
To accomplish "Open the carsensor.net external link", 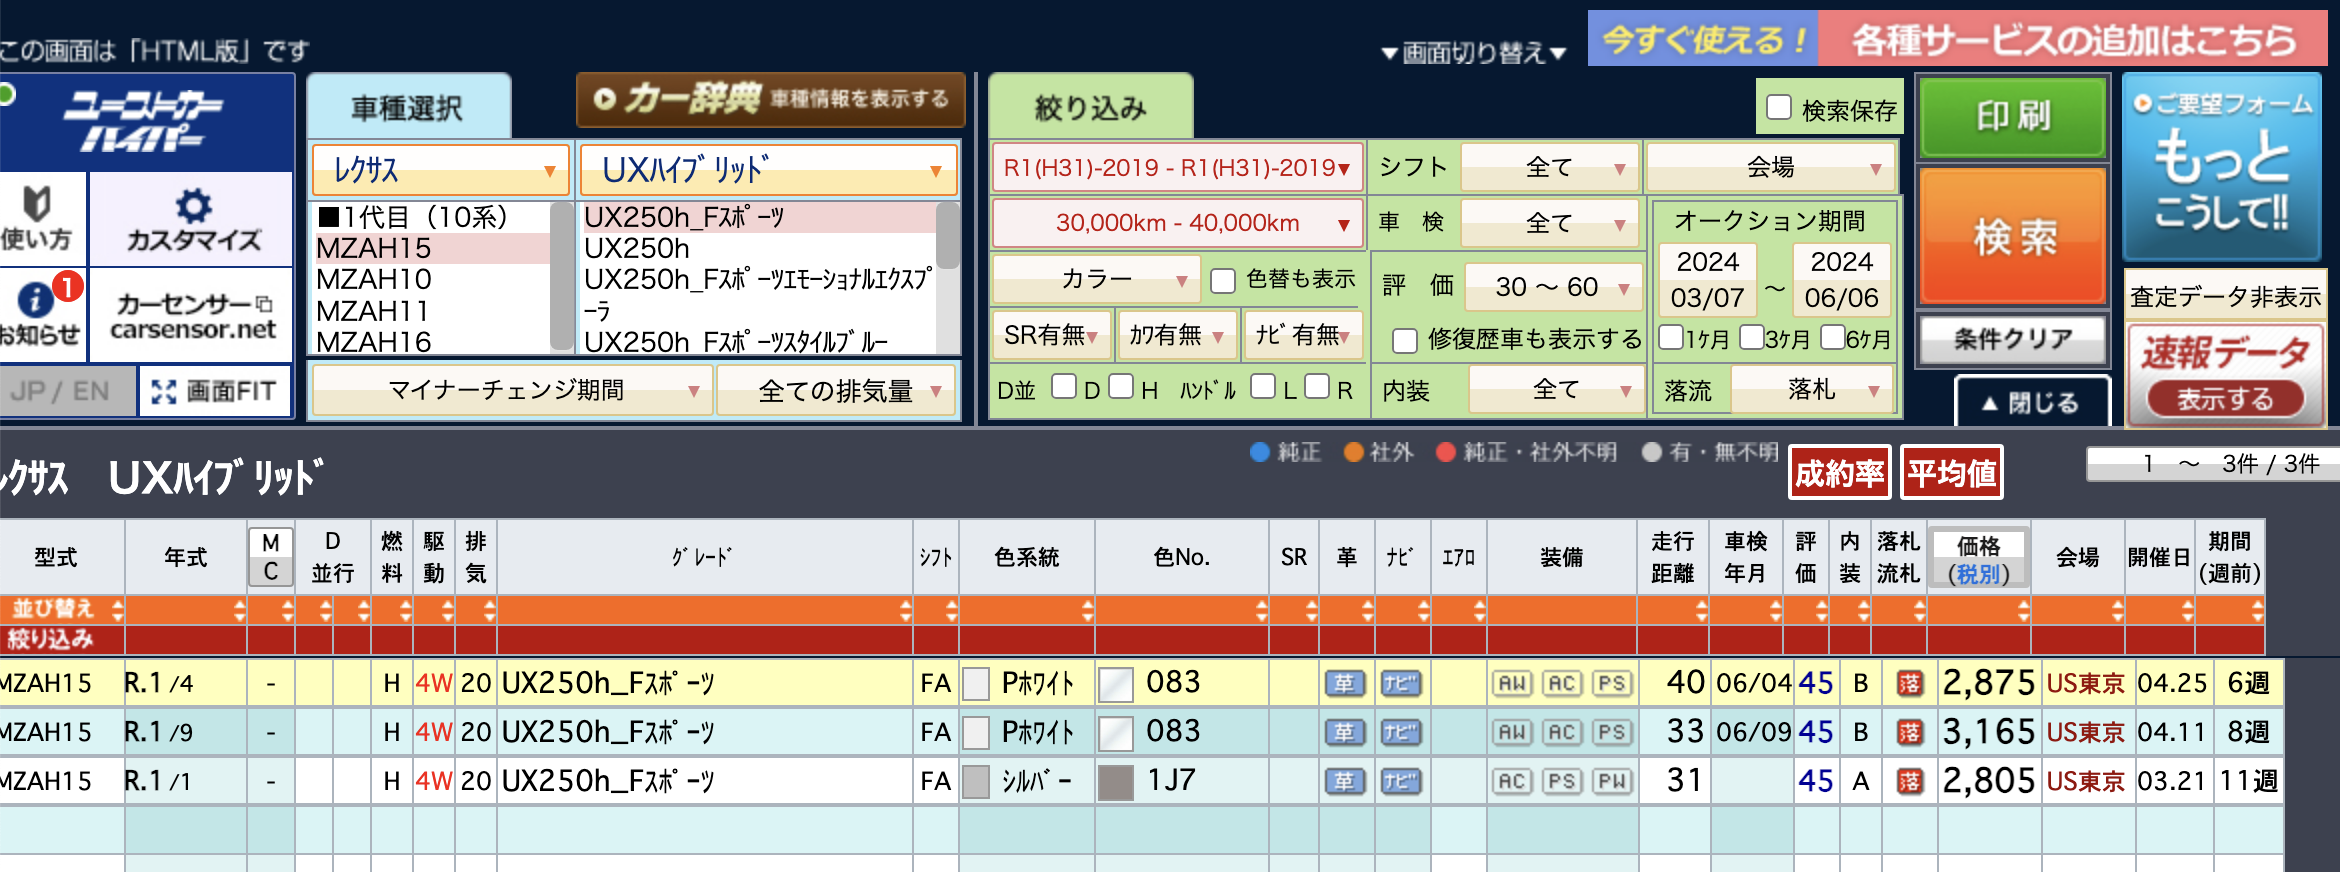I will (193, 315).
